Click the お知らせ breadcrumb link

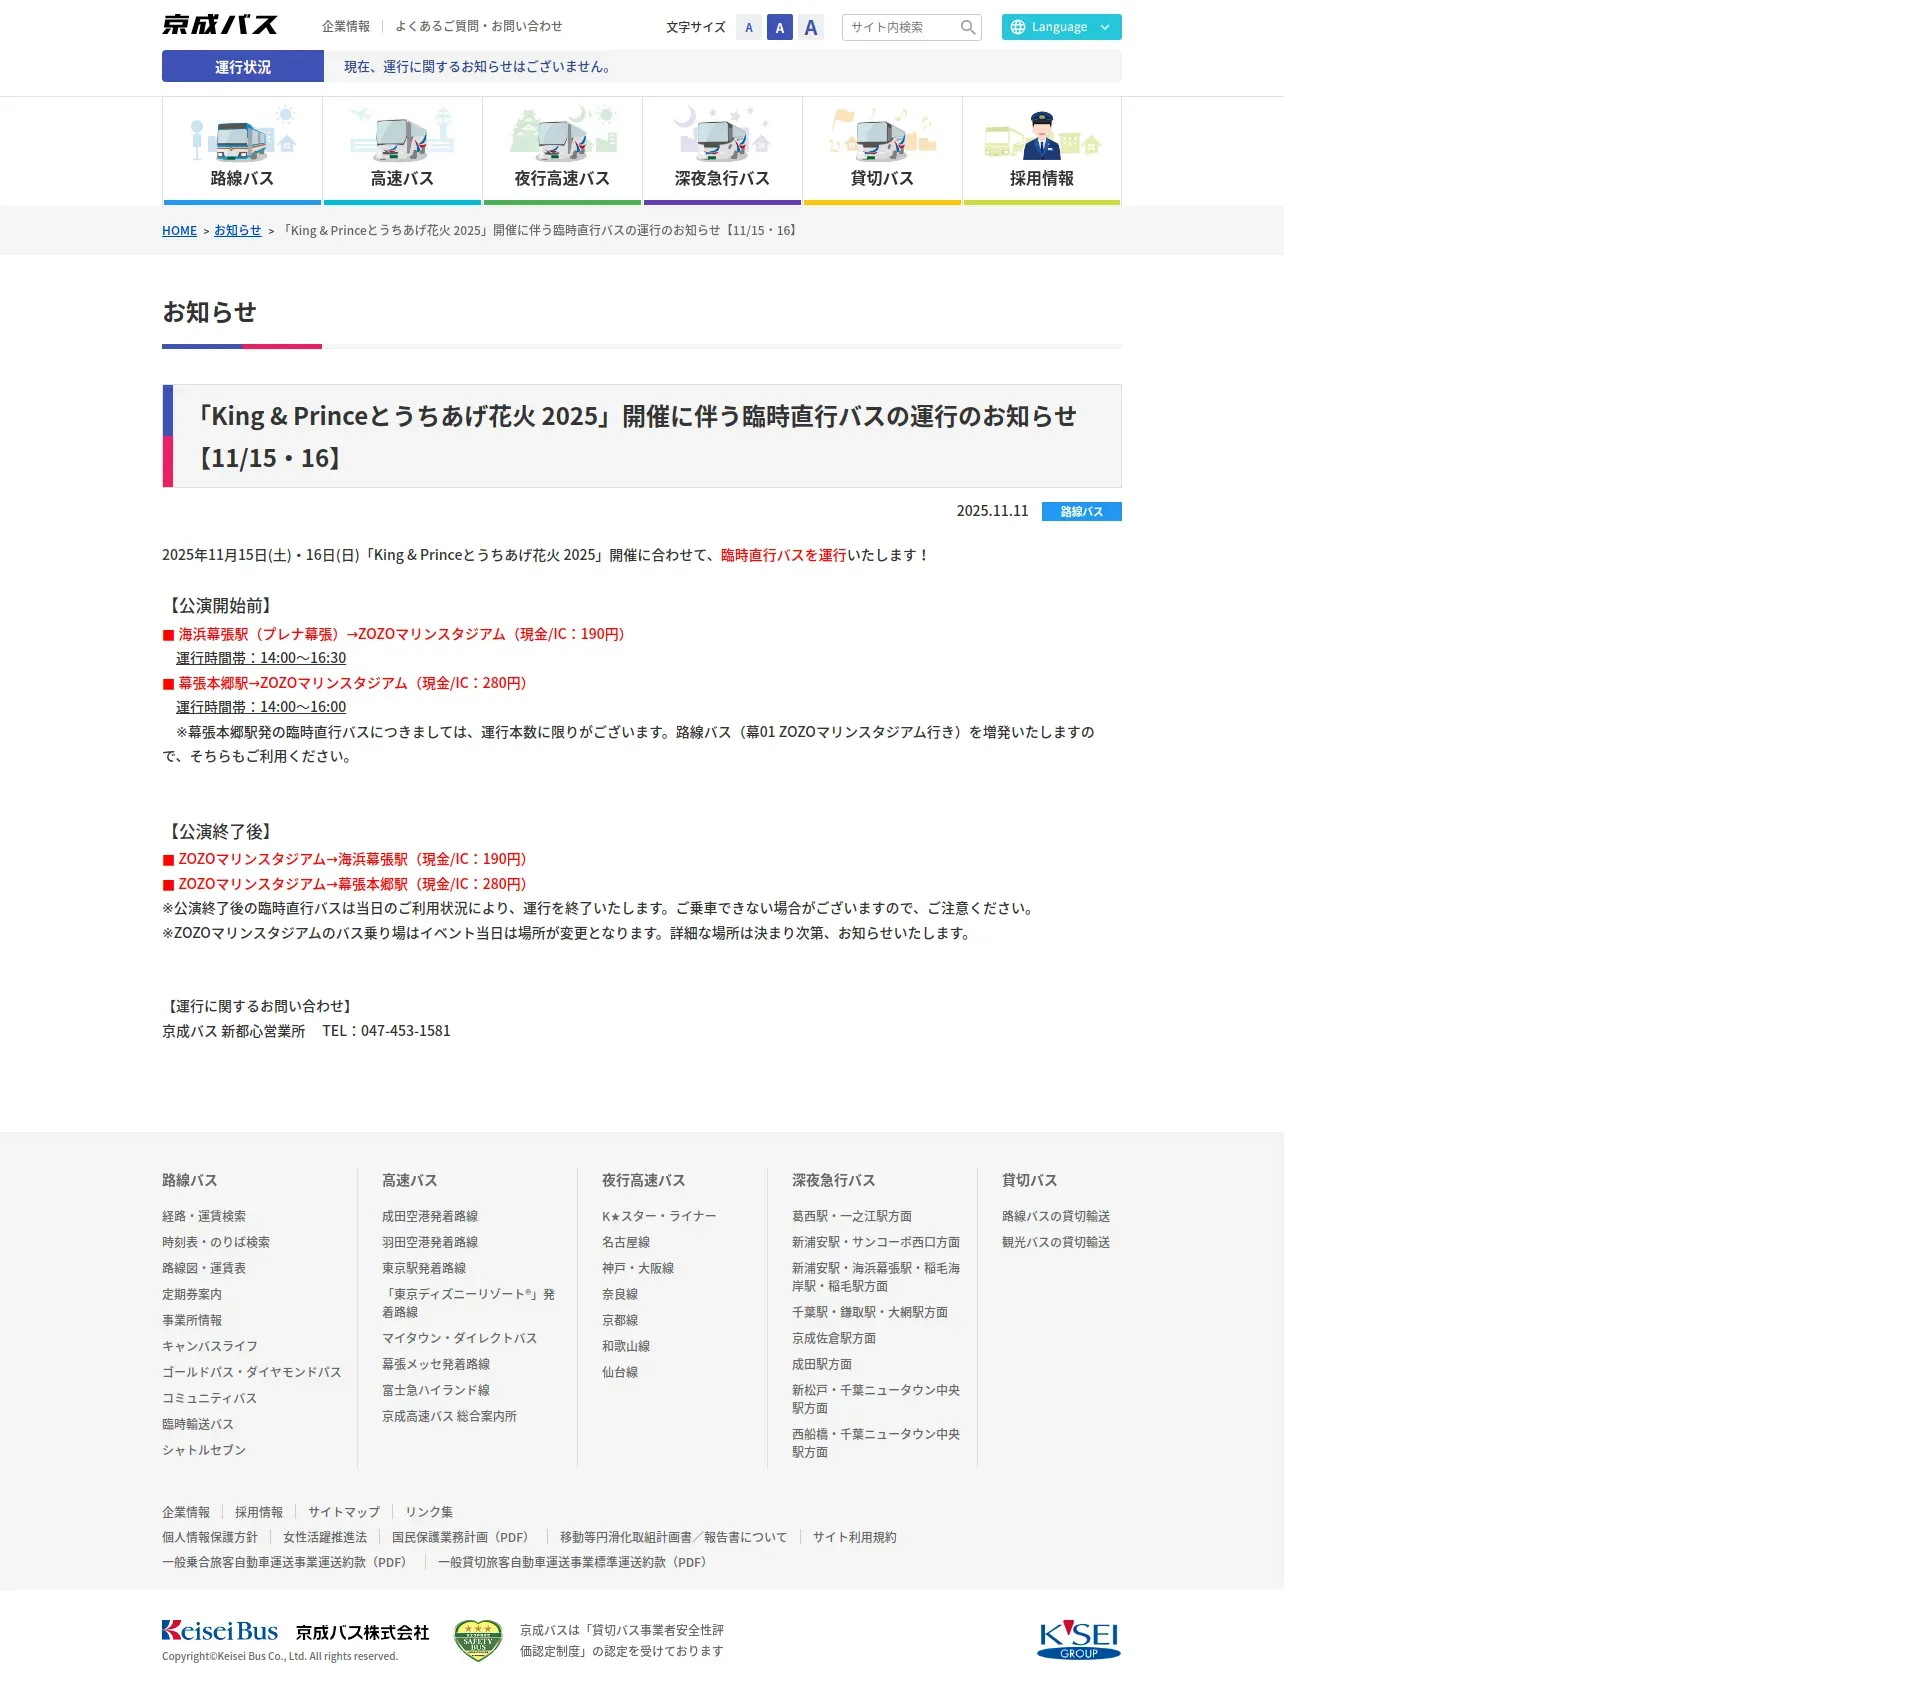point(237,231)
